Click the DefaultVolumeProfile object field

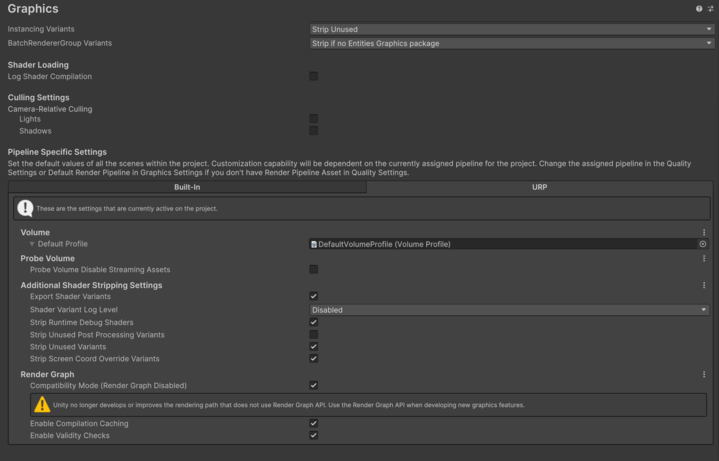click(x=500, y=244)
